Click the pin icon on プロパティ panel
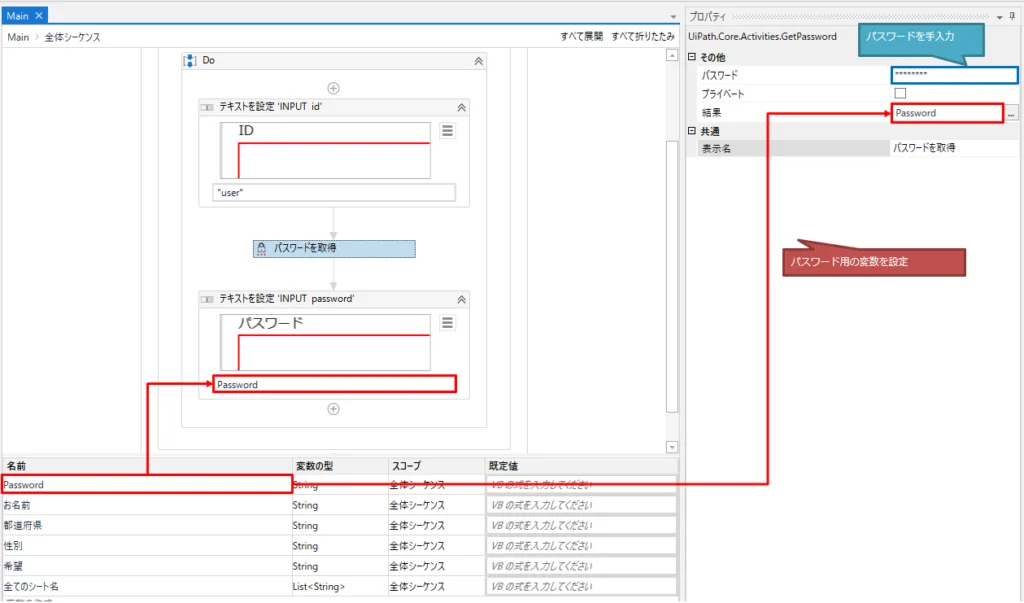Viewport: 1024px width, 603px height. tap(1012, 16)
